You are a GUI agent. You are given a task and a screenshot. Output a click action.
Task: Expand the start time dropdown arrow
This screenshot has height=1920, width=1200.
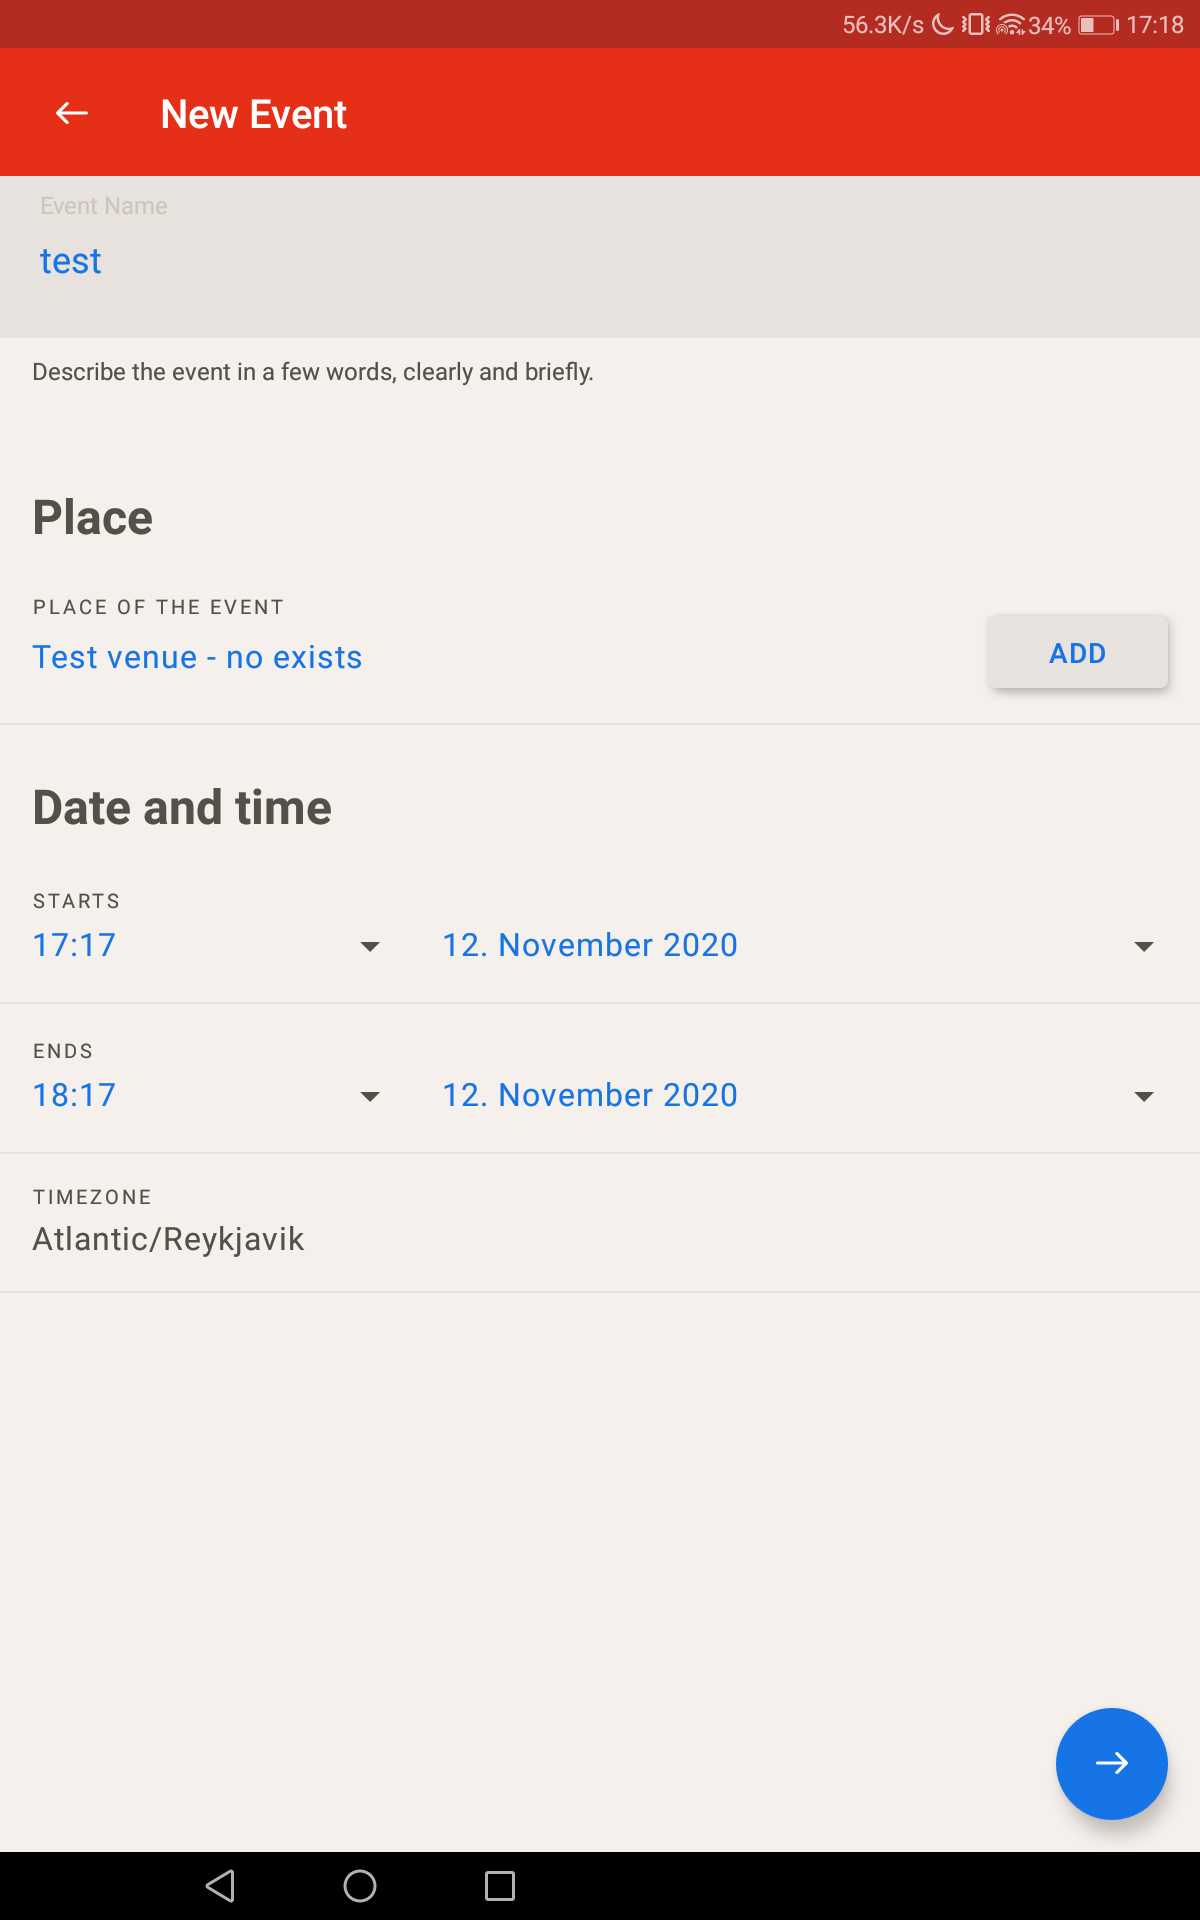[370, 946]
